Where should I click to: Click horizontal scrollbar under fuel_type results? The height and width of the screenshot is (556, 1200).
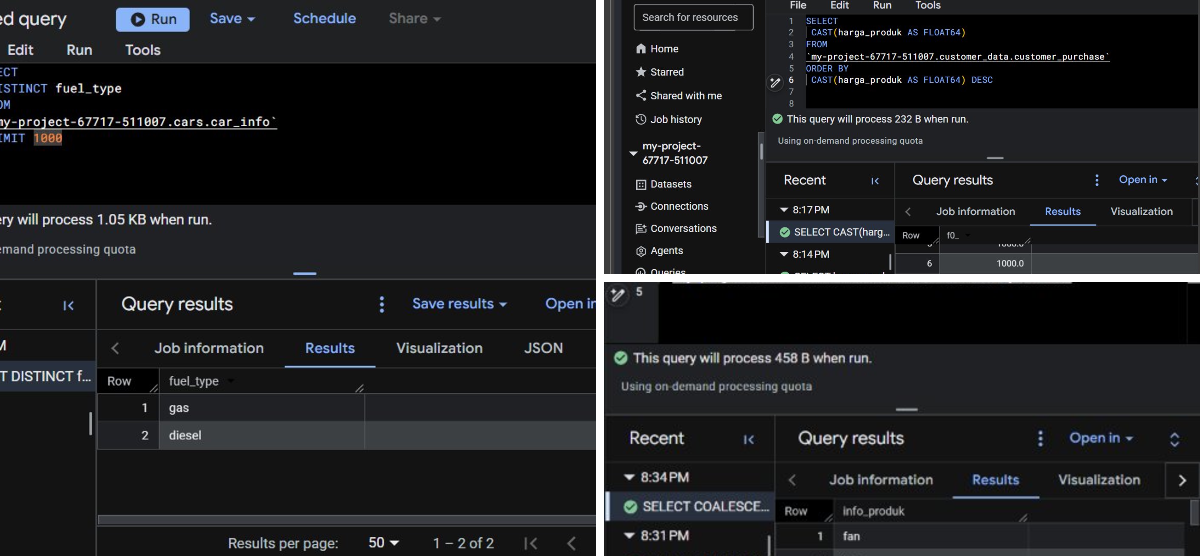[x=345, y=520]
